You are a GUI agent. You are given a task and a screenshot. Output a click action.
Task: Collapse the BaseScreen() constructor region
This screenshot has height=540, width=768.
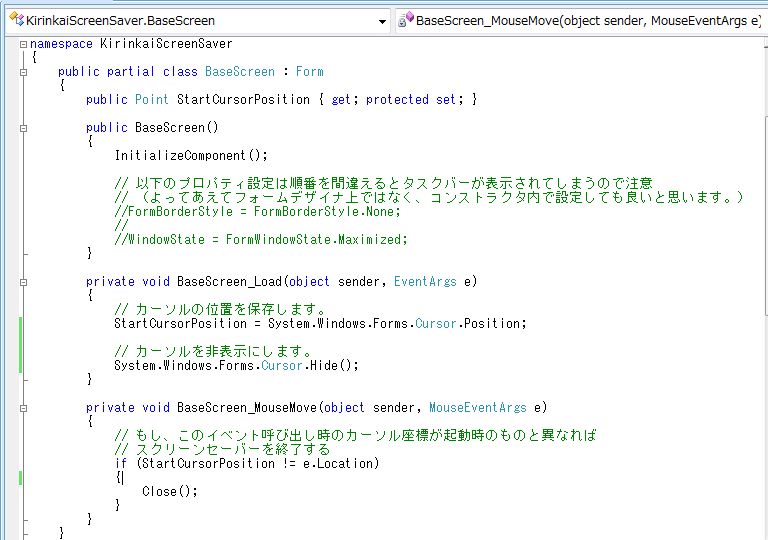(23, 128)
